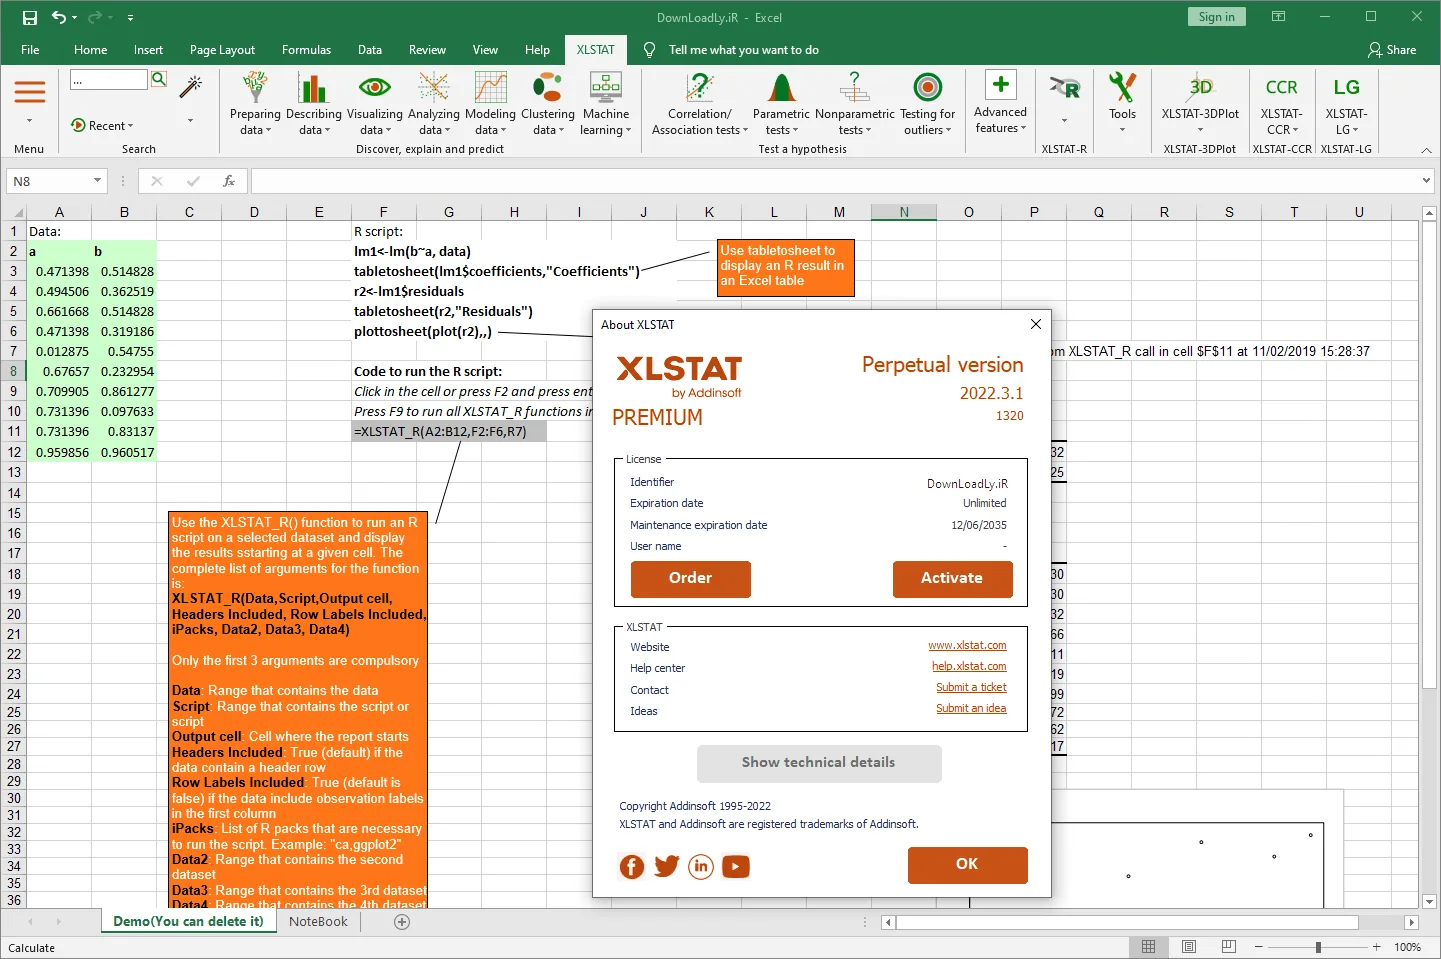Expand the Name Box dropdown
The height and width of the screenshot is (959, 1441).
[97, 181]
